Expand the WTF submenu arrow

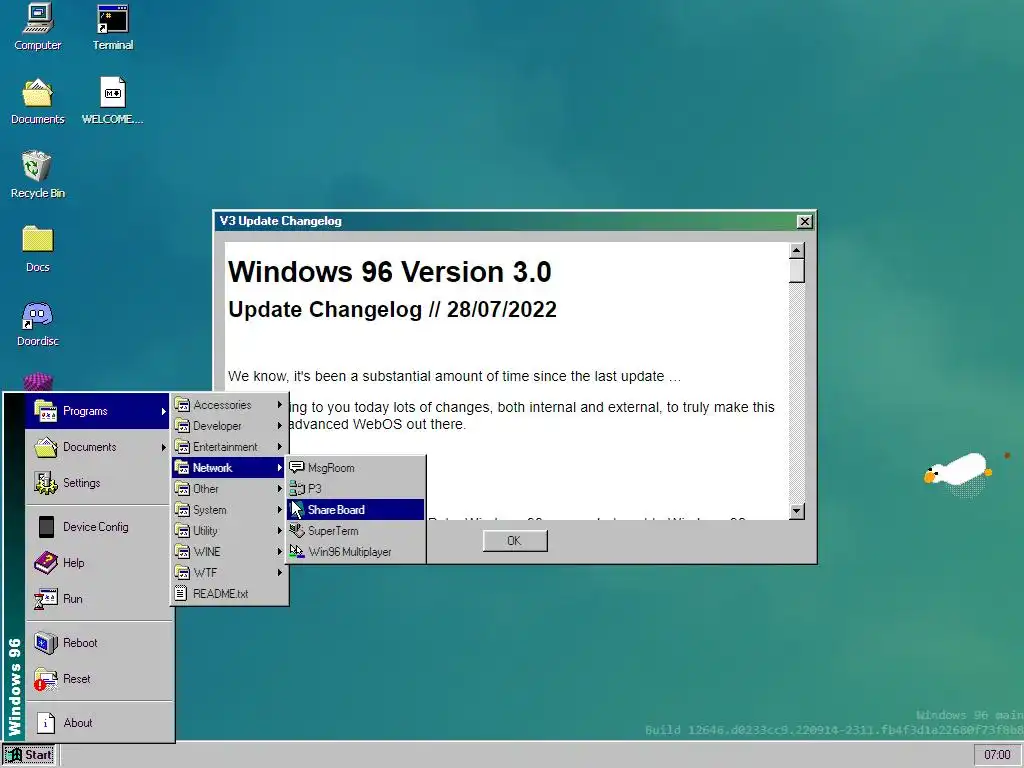click(x=280, y=573)
